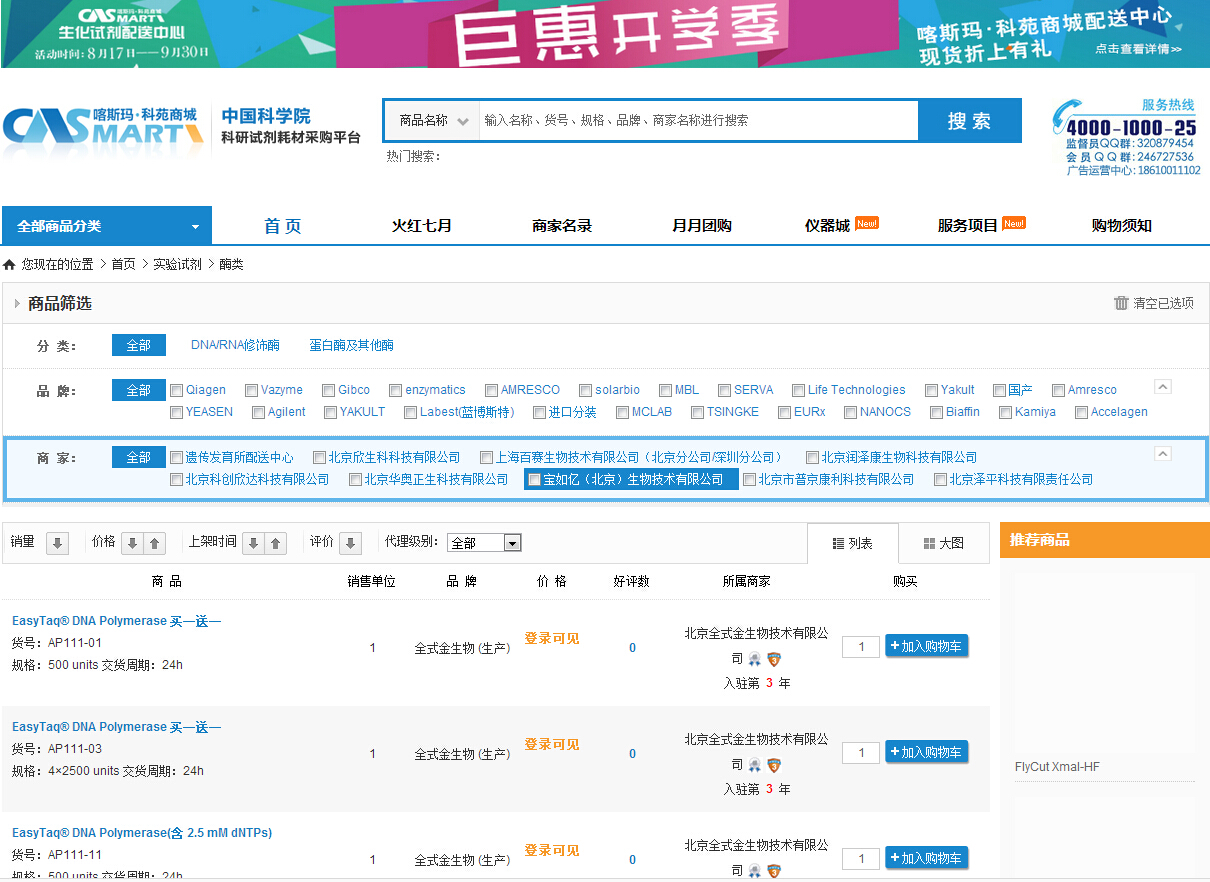Check the Life Technologies brand checkbox
This screenshot has width=1210, height=882.
pos(798,391)
